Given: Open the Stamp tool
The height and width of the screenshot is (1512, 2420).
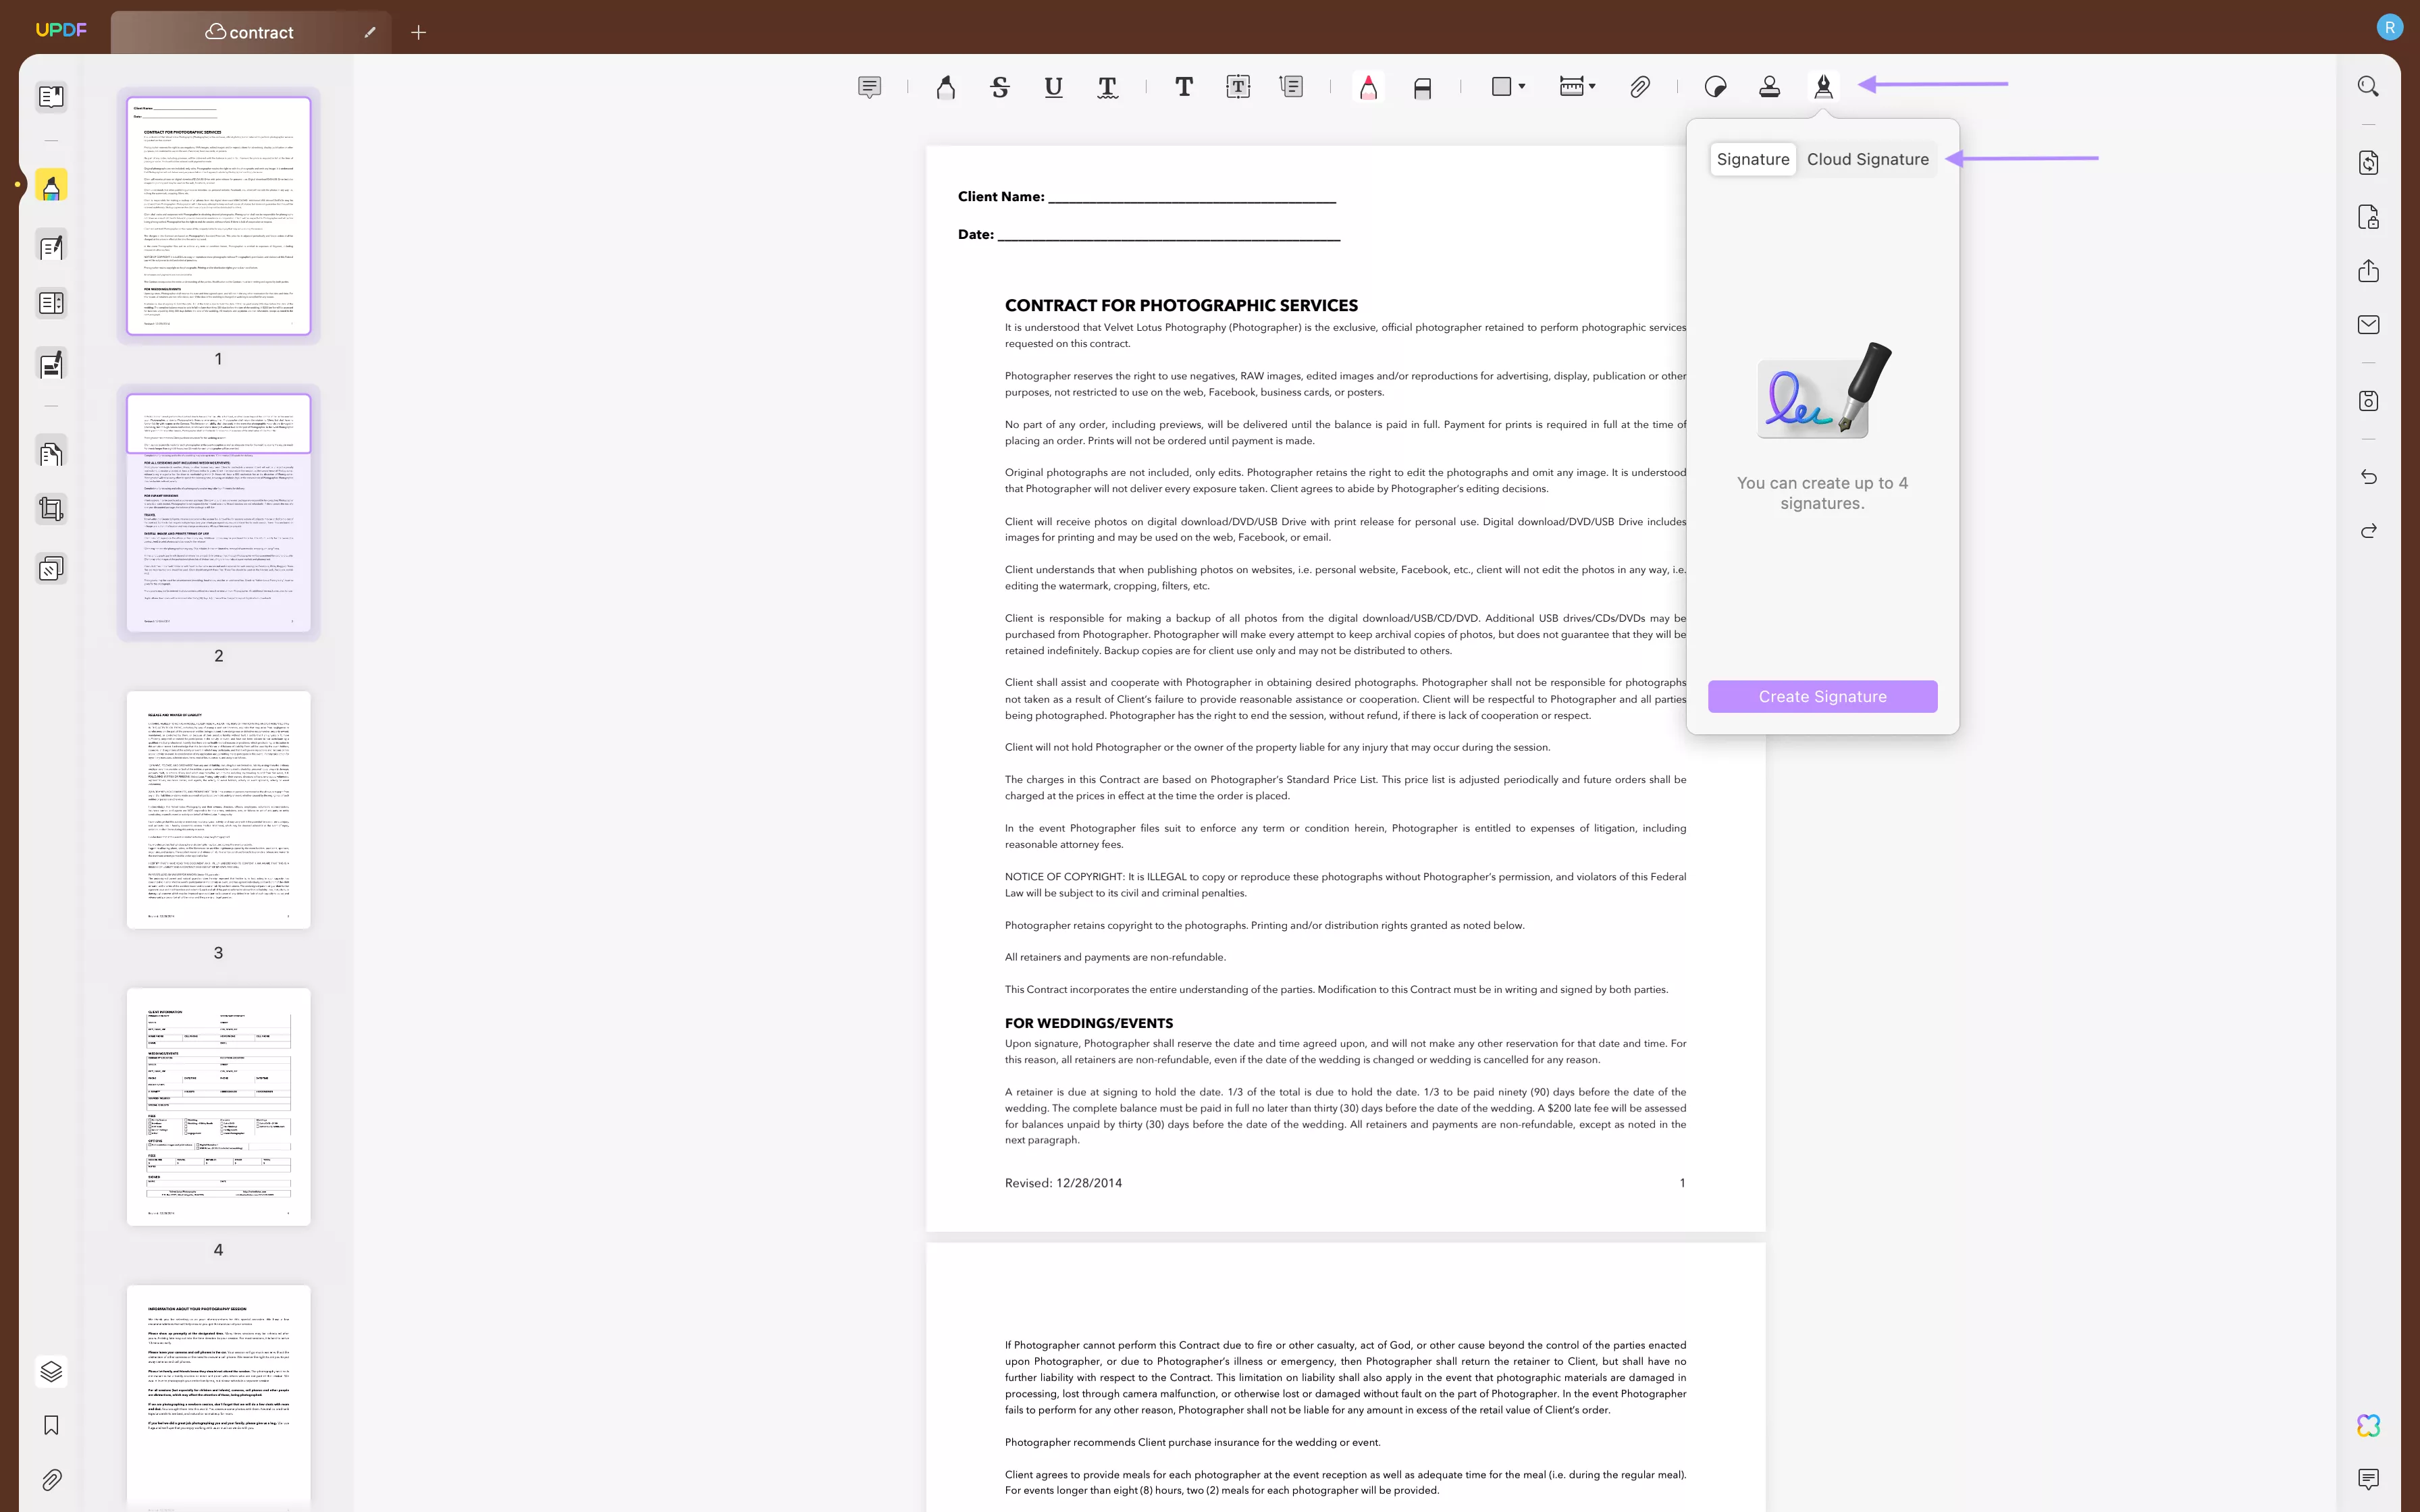Looking at the screenshot, I should [1769, 88].
